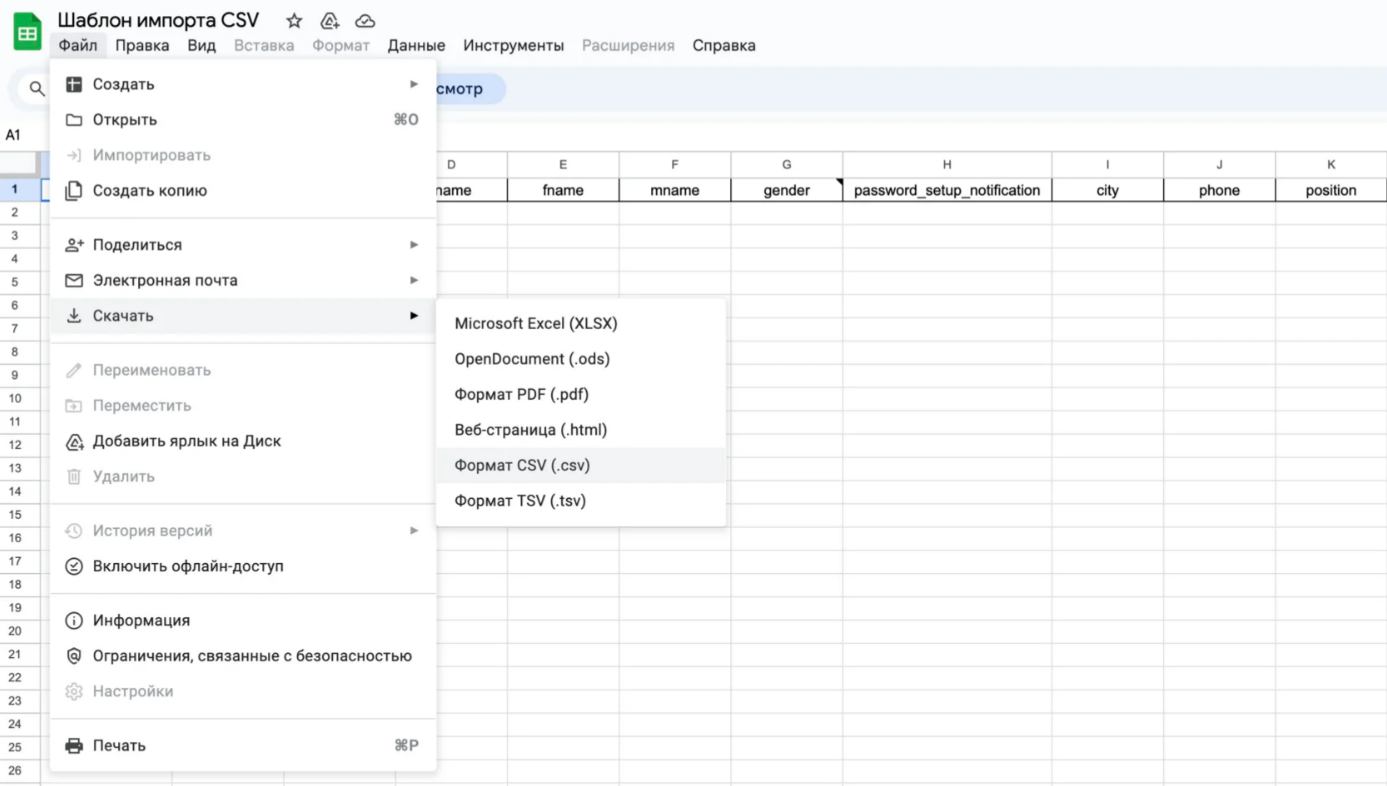1387x786 pixels.
Task: Click the copy icon for Создать копию
Action: click(74, 191)
